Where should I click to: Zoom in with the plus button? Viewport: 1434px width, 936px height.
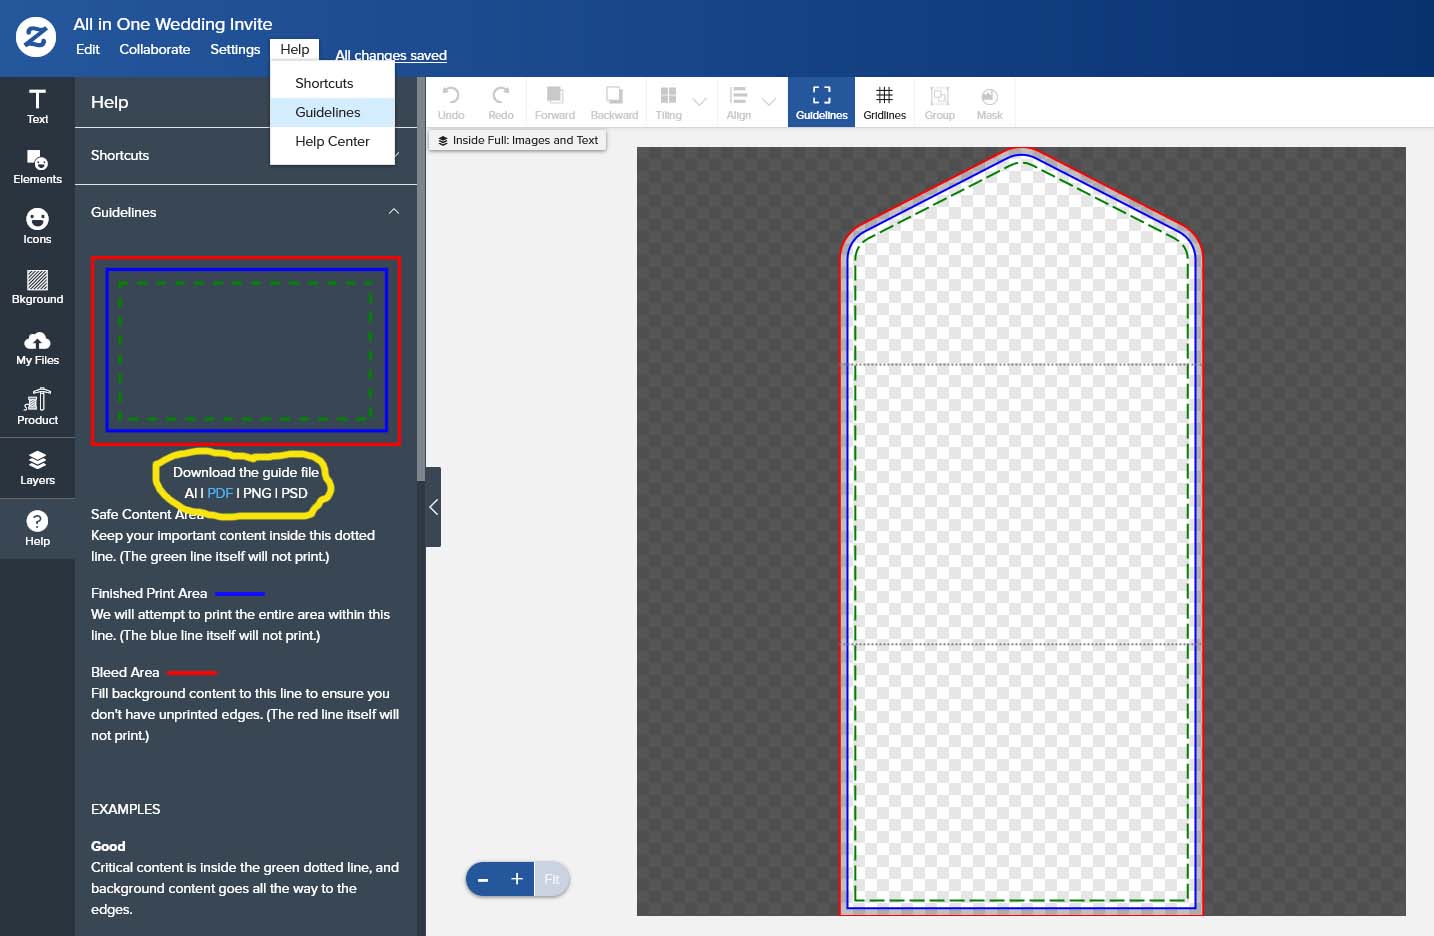coord(516,879)
